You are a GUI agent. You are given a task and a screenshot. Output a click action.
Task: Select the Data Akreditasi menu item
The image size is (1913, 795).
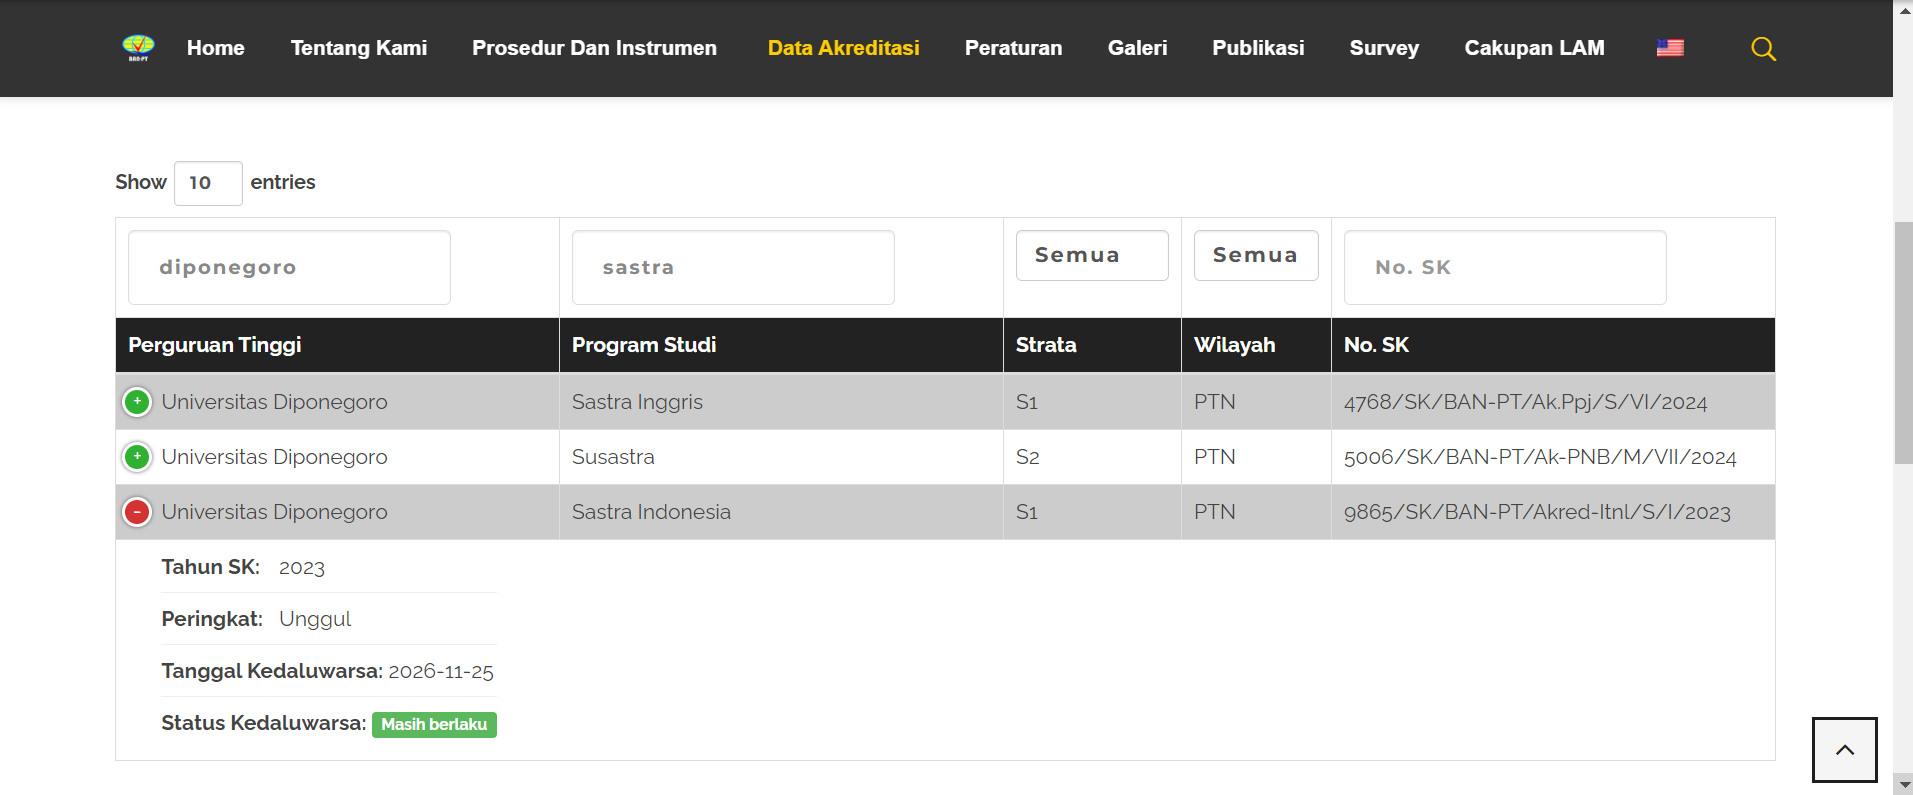pyautogui.click(x=843, y=47)
